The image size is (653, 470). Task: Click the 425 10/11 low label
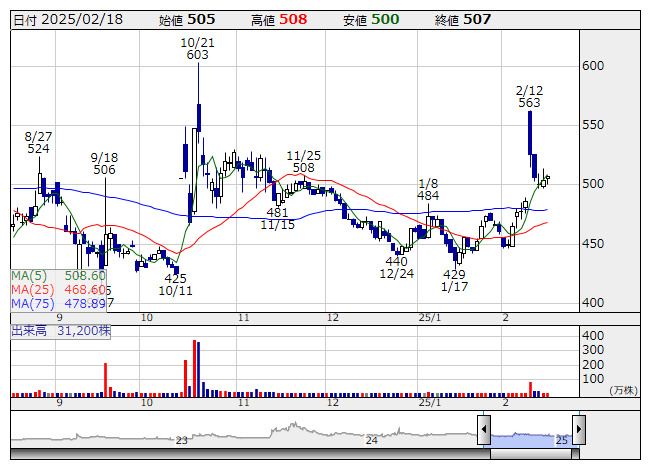coord(175,285)
